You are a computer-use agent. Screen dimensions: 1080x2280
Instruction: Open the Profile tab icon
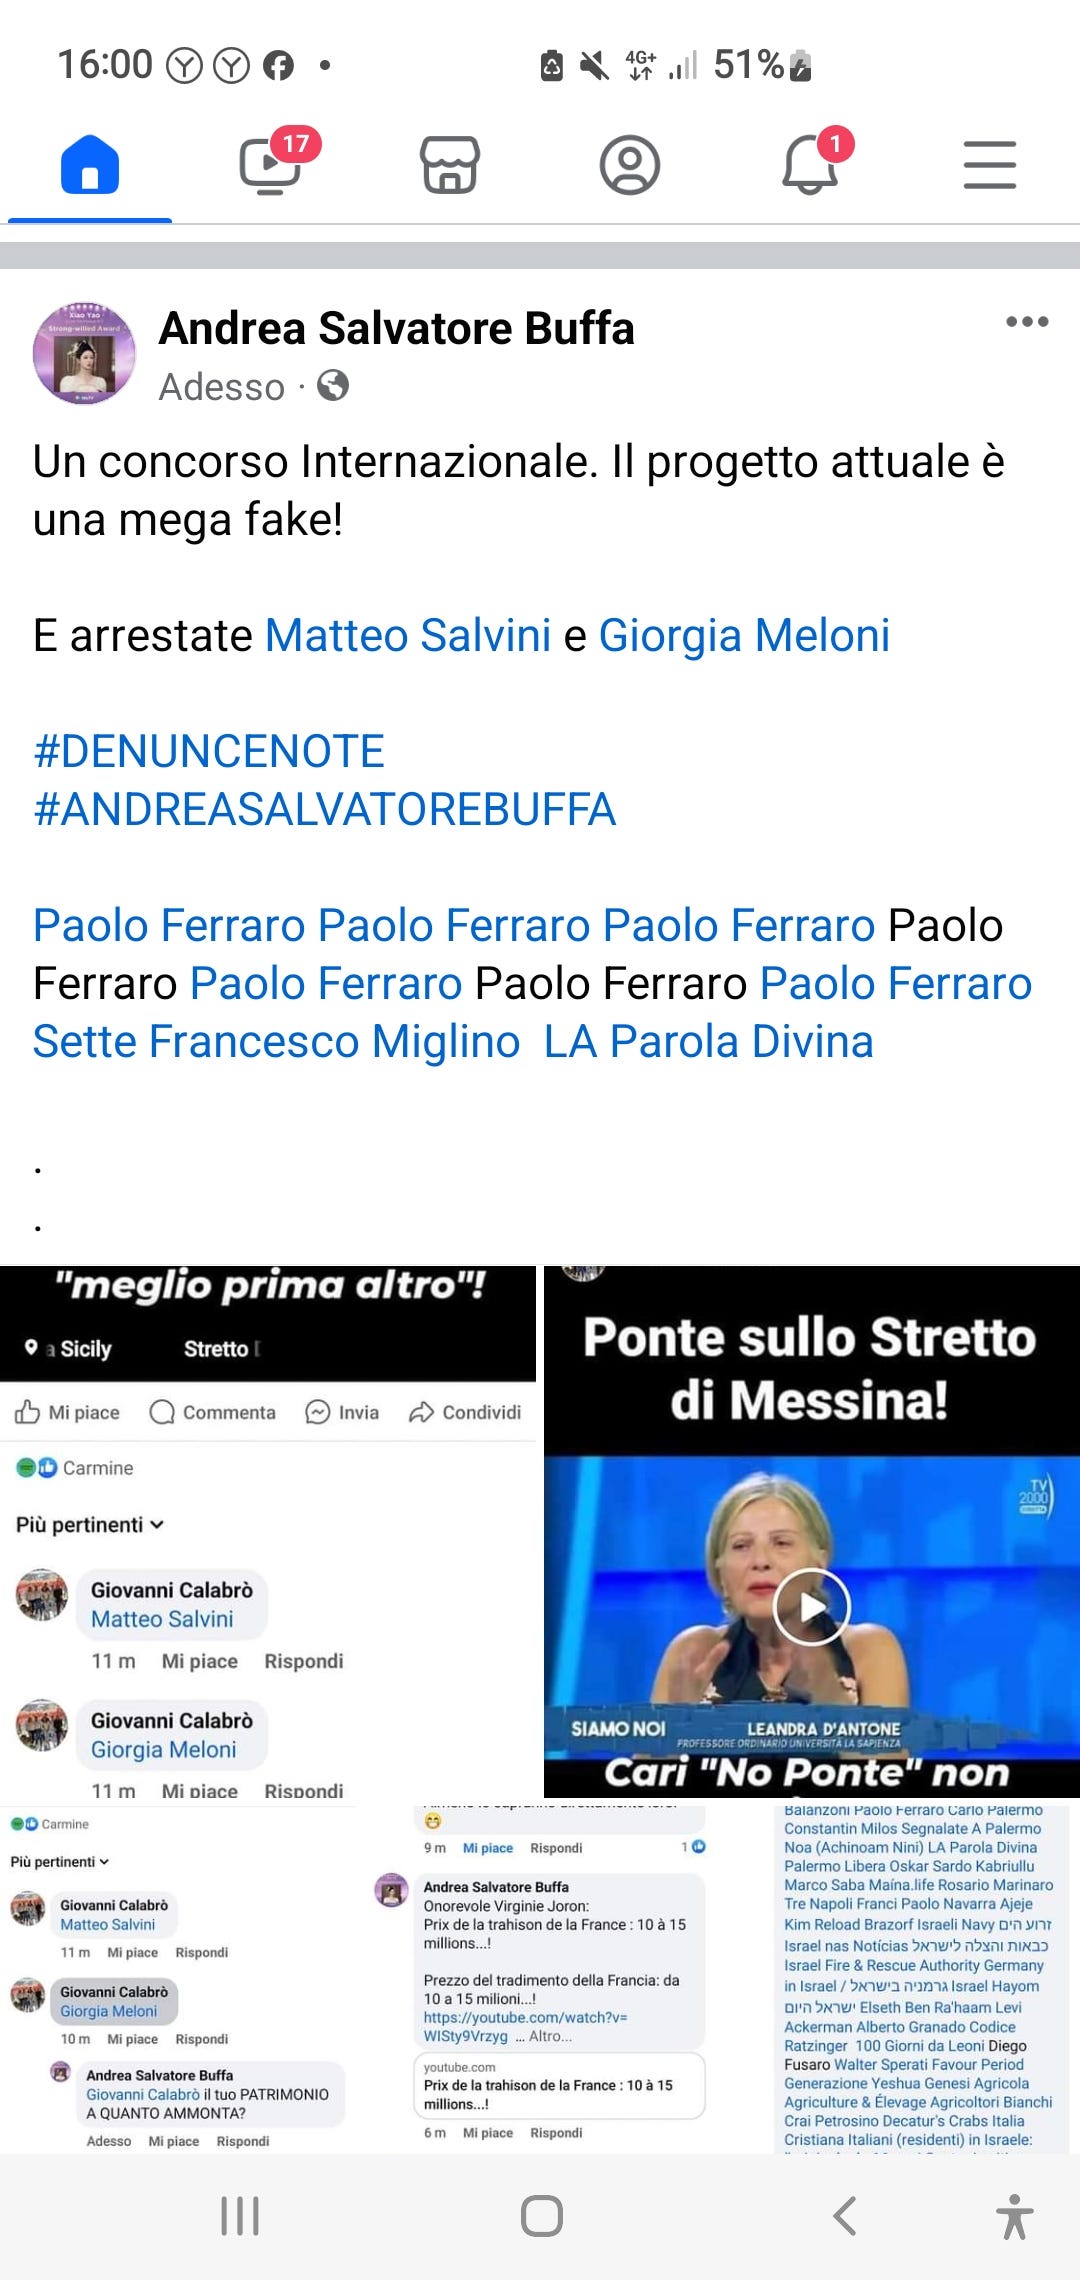(630, 165)
